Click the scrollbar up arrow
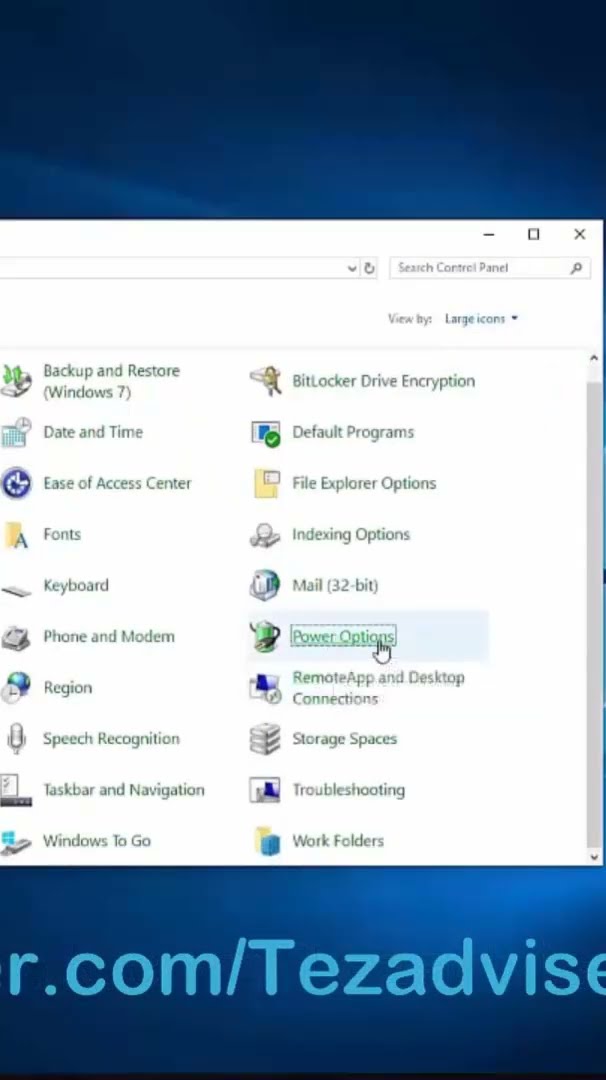606x1080 pixels. click(x=594, y=358)
